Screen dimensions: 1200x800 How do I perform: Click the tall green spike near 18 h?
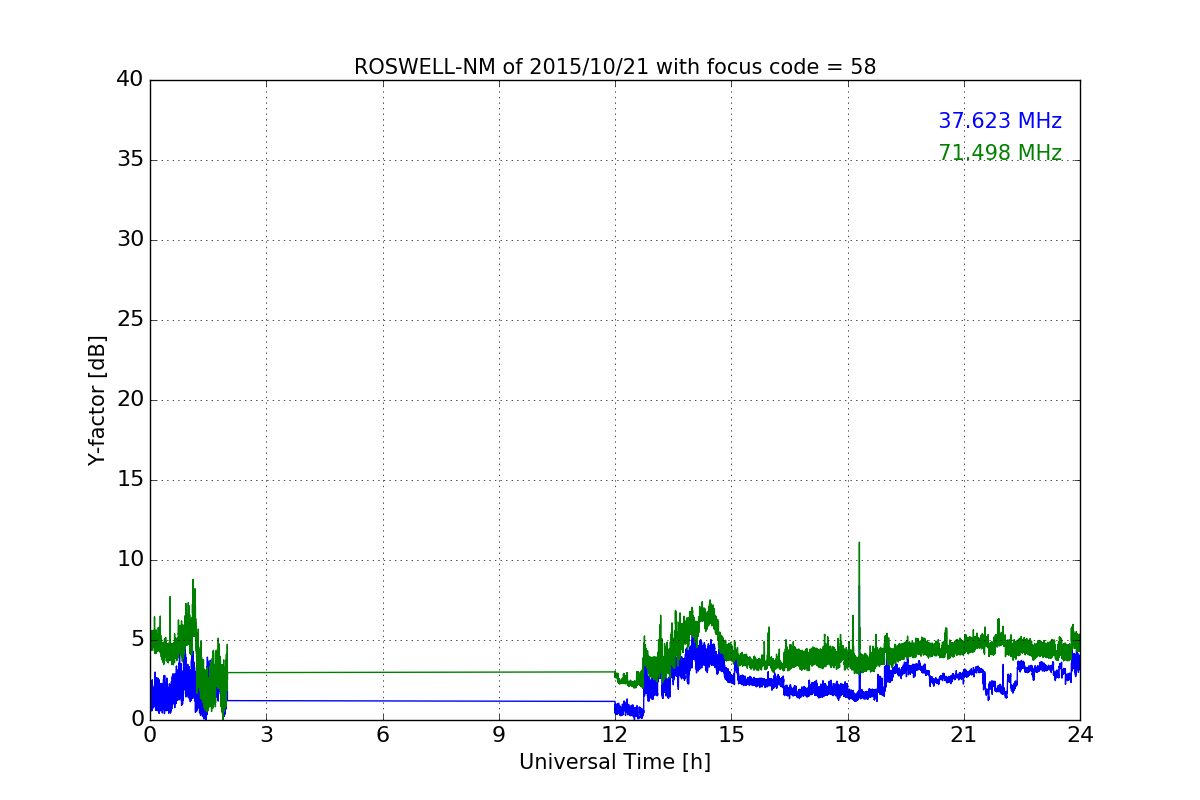pos(859,600)
